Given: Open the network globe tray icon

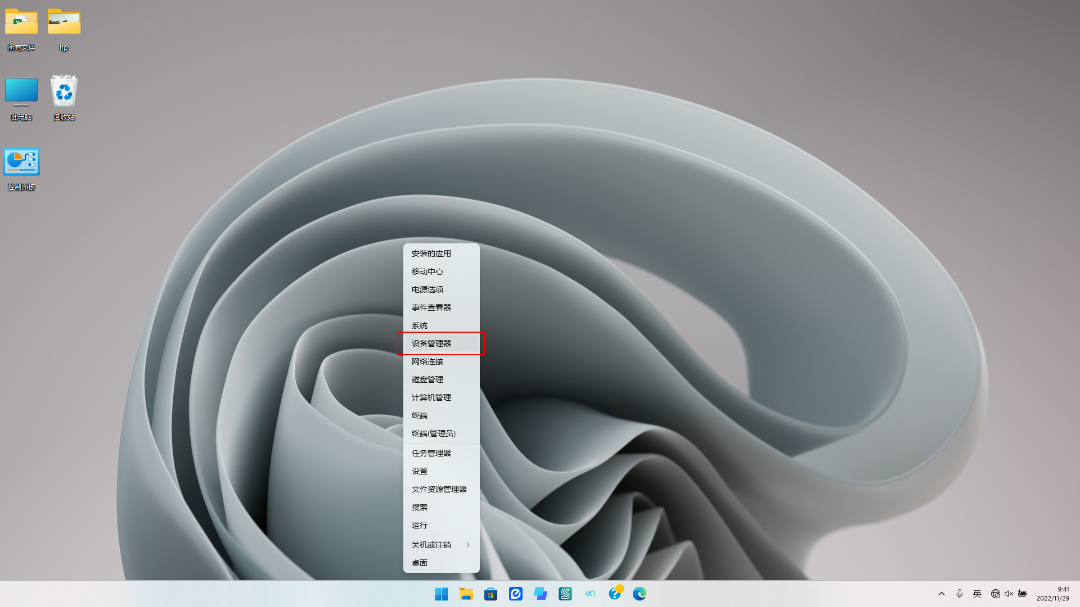Looking at the screenshot, I should pyautogui.click(x=995, y=594).
